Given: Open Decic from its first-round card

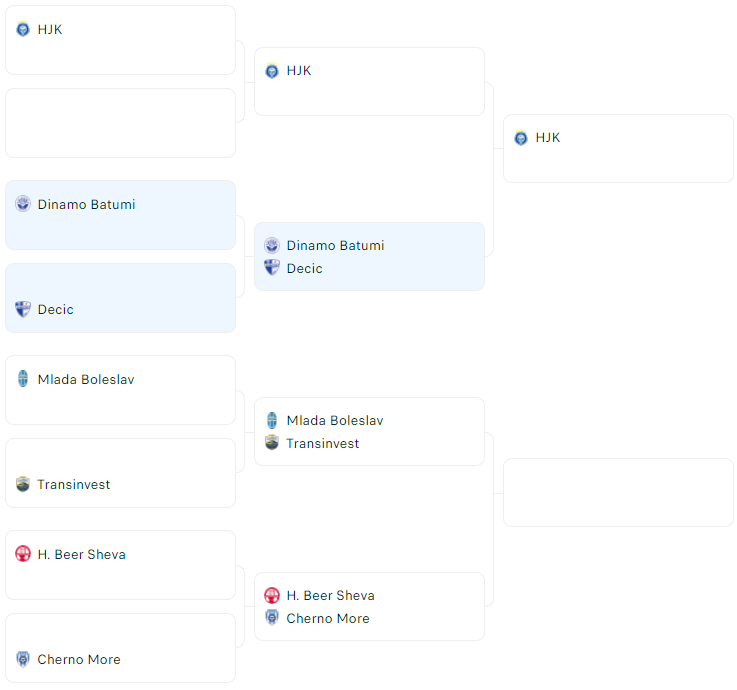Looking at the screenshot, I should pos(55,309).
